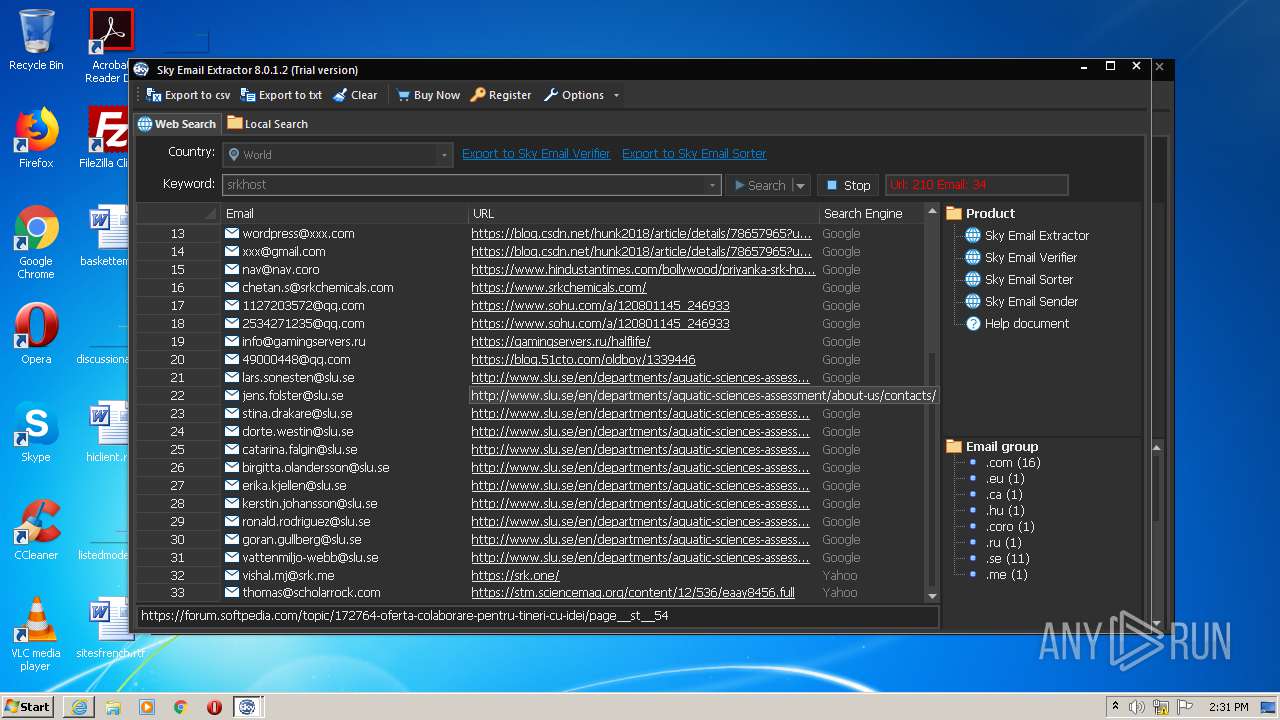Open gamingservers.ru/halflife URL link

[560, 342]
